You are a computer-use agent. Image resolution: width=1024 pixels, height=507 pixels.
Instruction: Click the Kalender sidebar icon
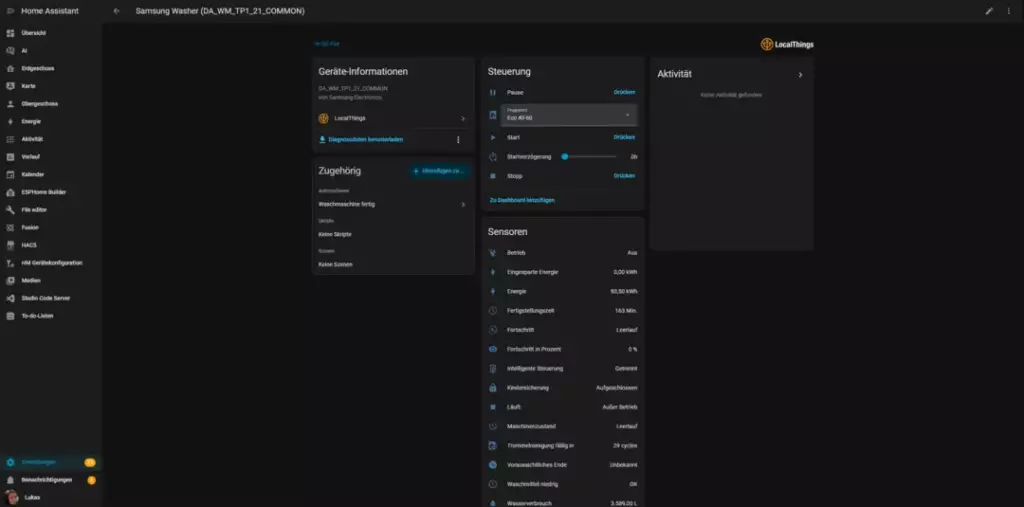tap(10, 174)
